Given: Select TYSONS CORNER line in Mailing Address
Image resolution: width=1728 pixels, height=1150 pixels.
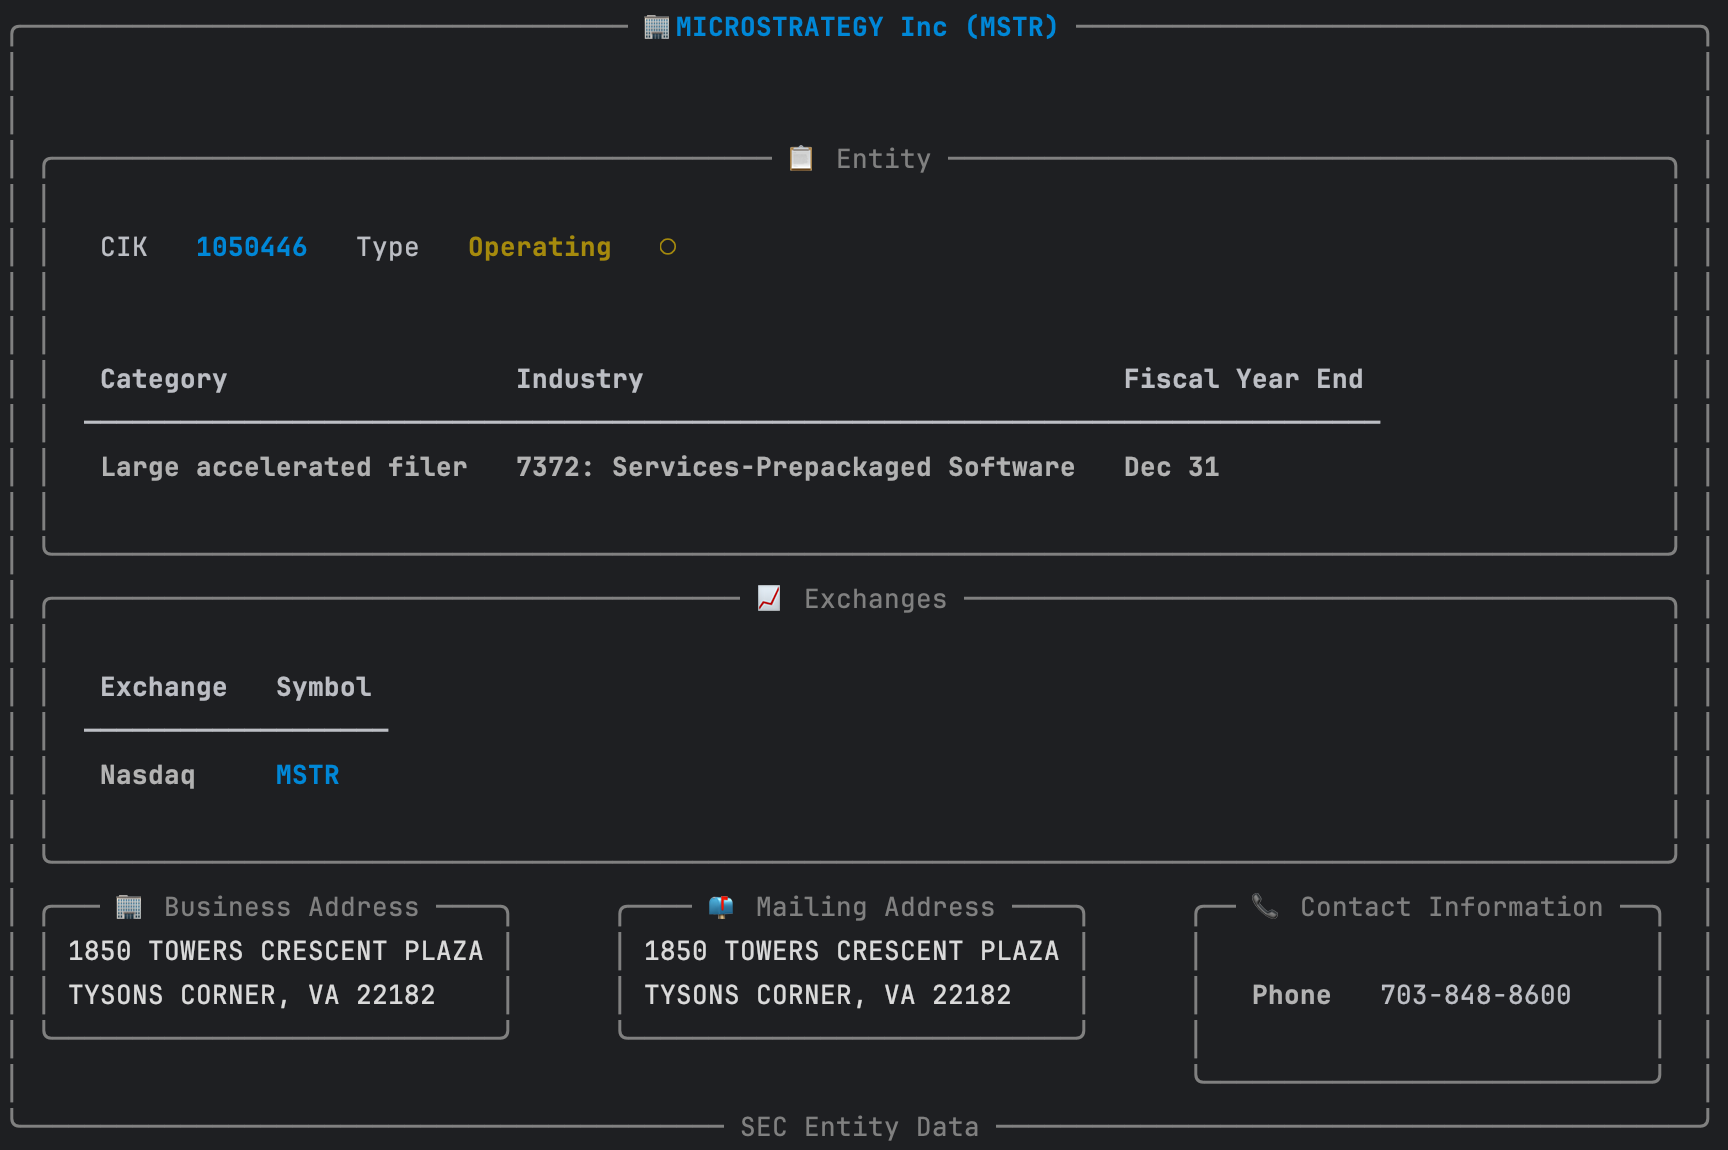Looking at the screenshot, I should point(828,995).
